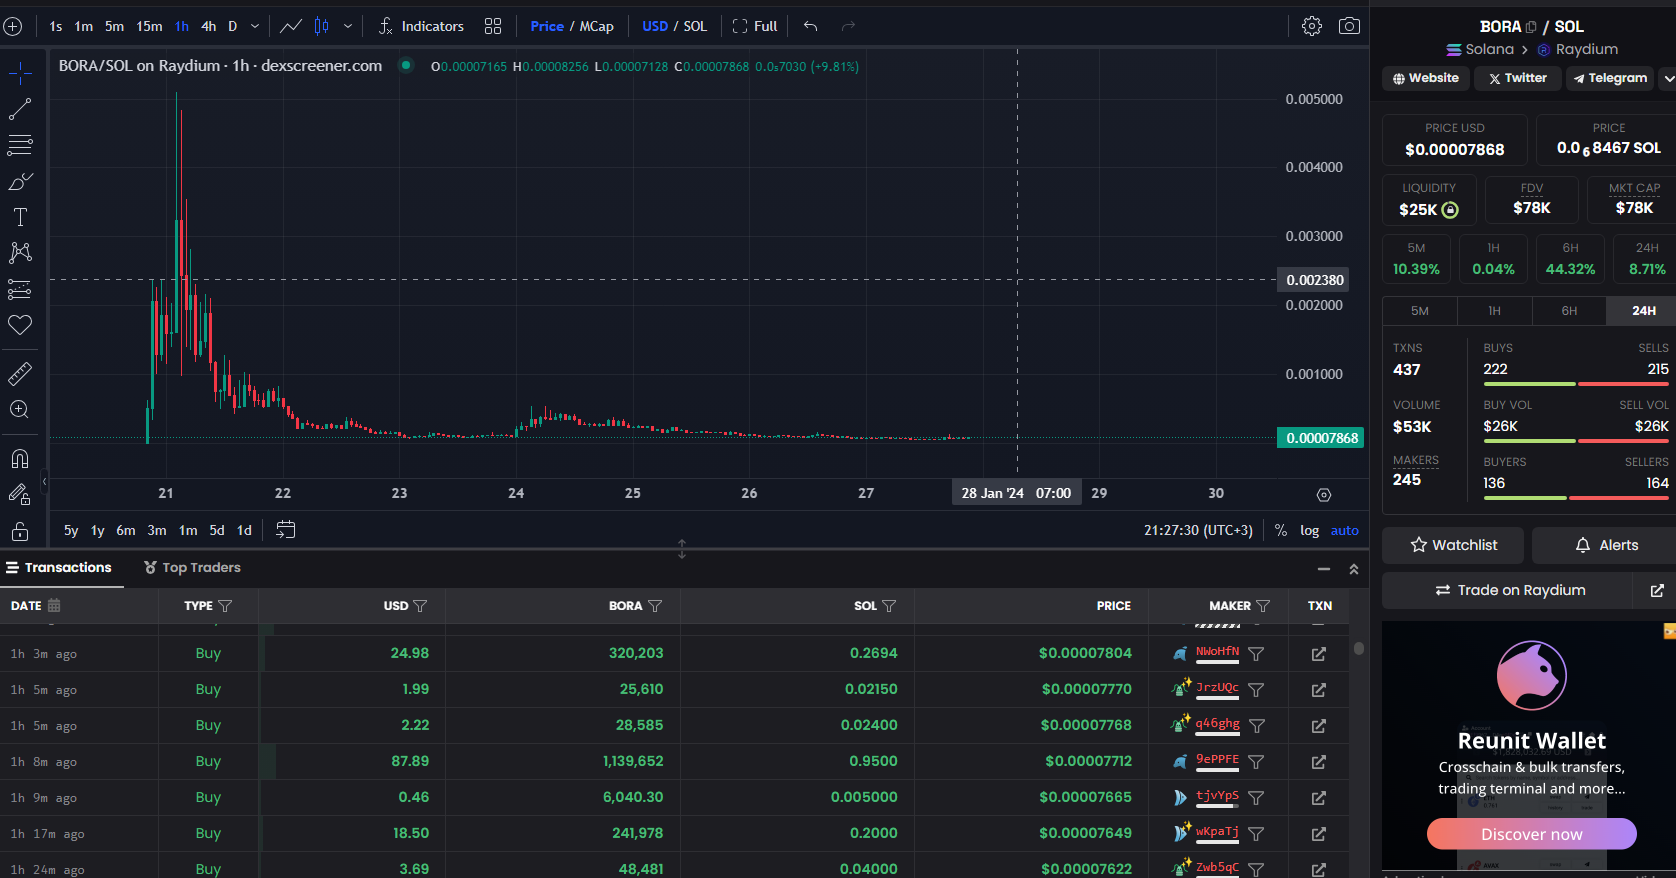The width and height of the screenshot is (1676, 878).
Task: Switch chart to line style icon
Action: click(291, 27)
